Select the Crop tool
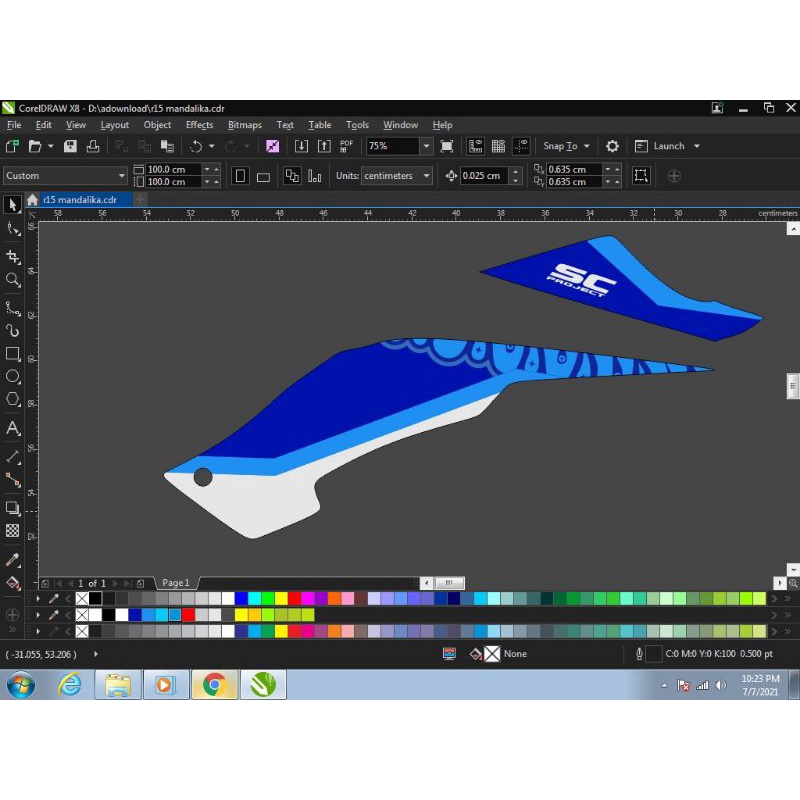 point(12,254)
